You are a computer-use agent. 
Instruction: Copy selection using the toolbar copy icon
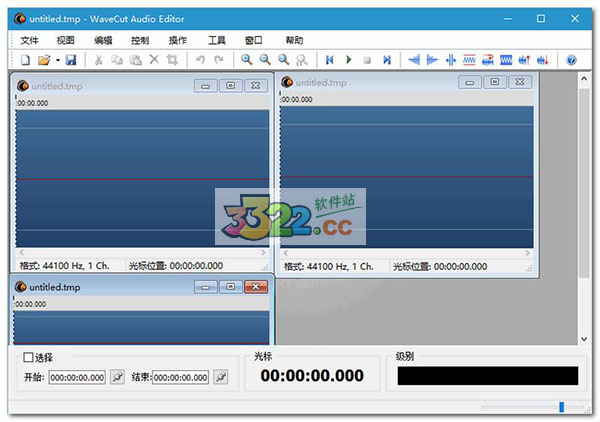[117, 60]
